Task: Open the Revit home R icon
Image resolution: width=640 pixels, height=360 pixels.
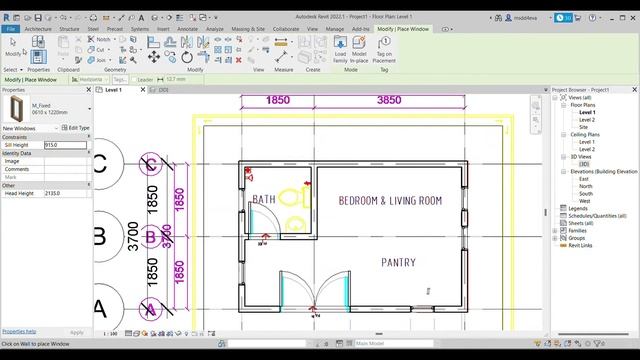Action: tap(6, 18)
